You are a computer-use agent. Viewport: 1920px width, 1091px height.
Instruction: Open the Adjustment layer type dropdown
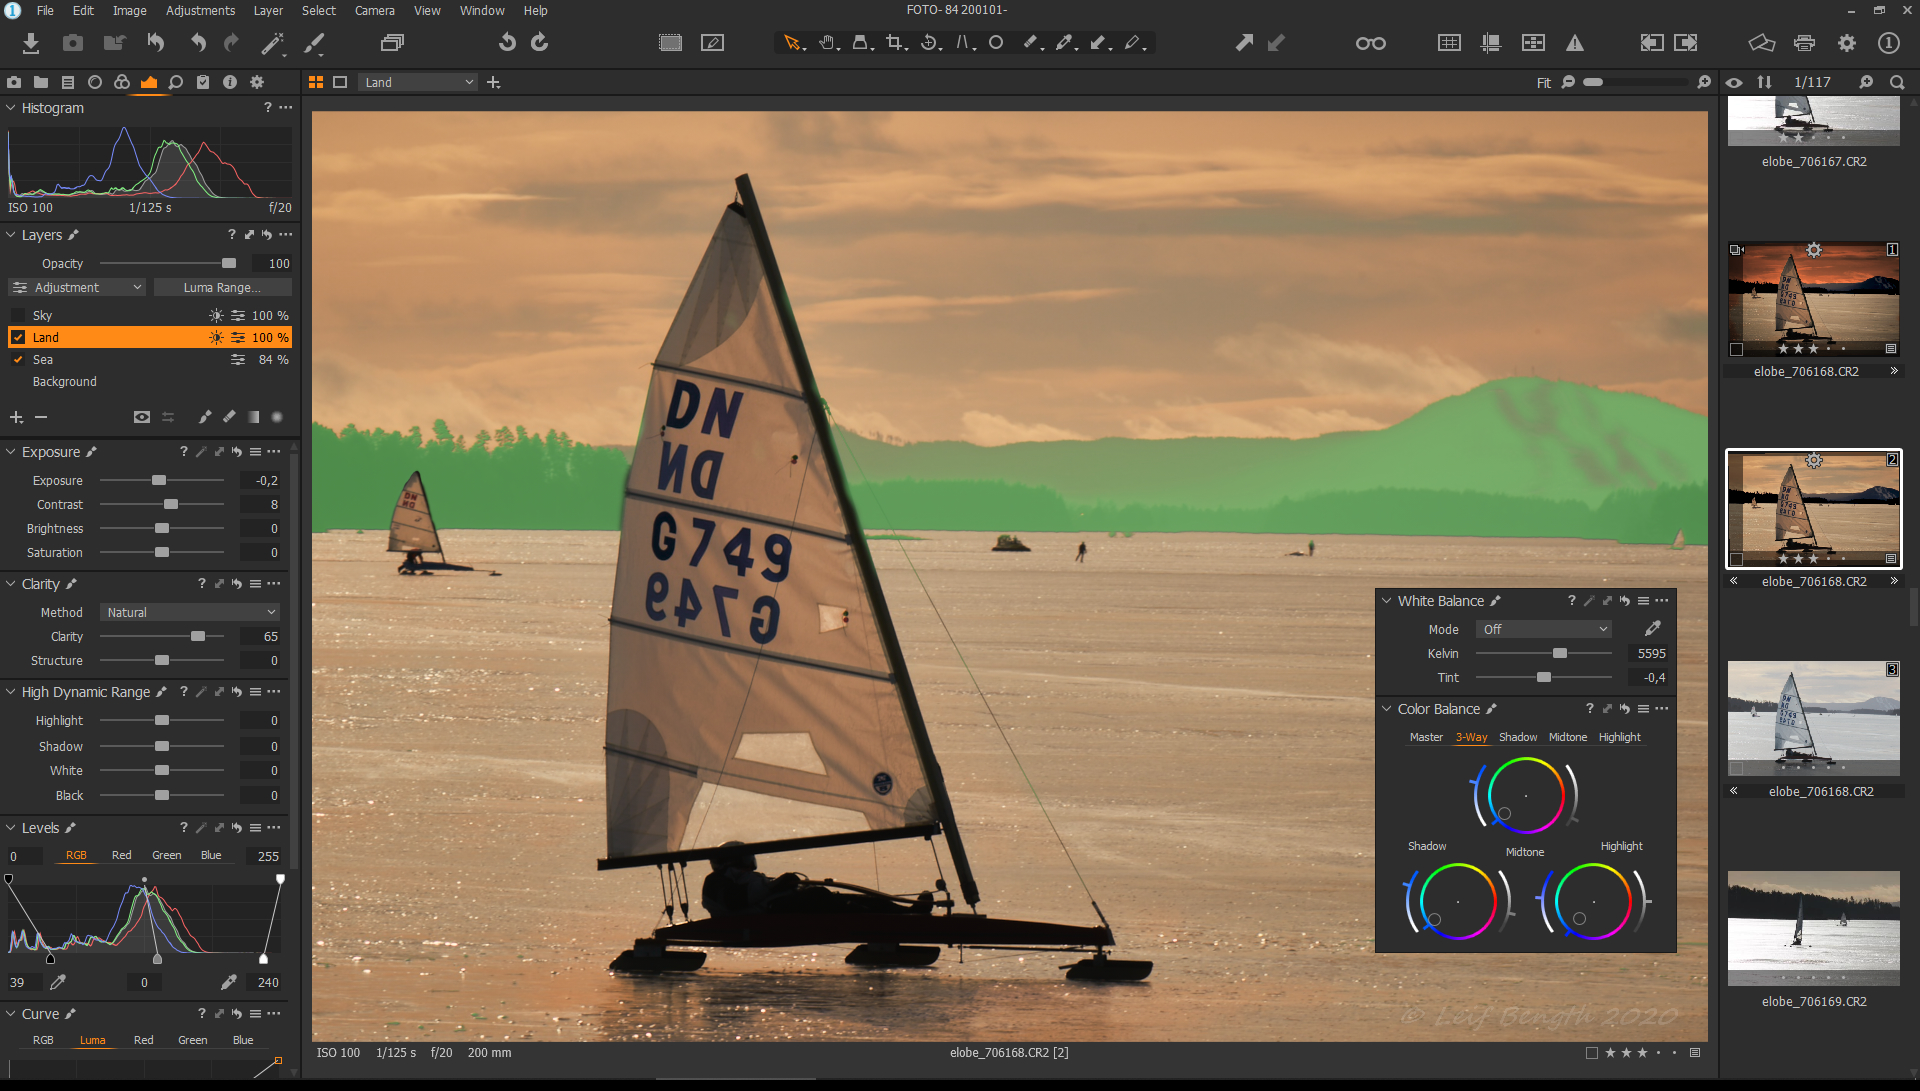77,288
